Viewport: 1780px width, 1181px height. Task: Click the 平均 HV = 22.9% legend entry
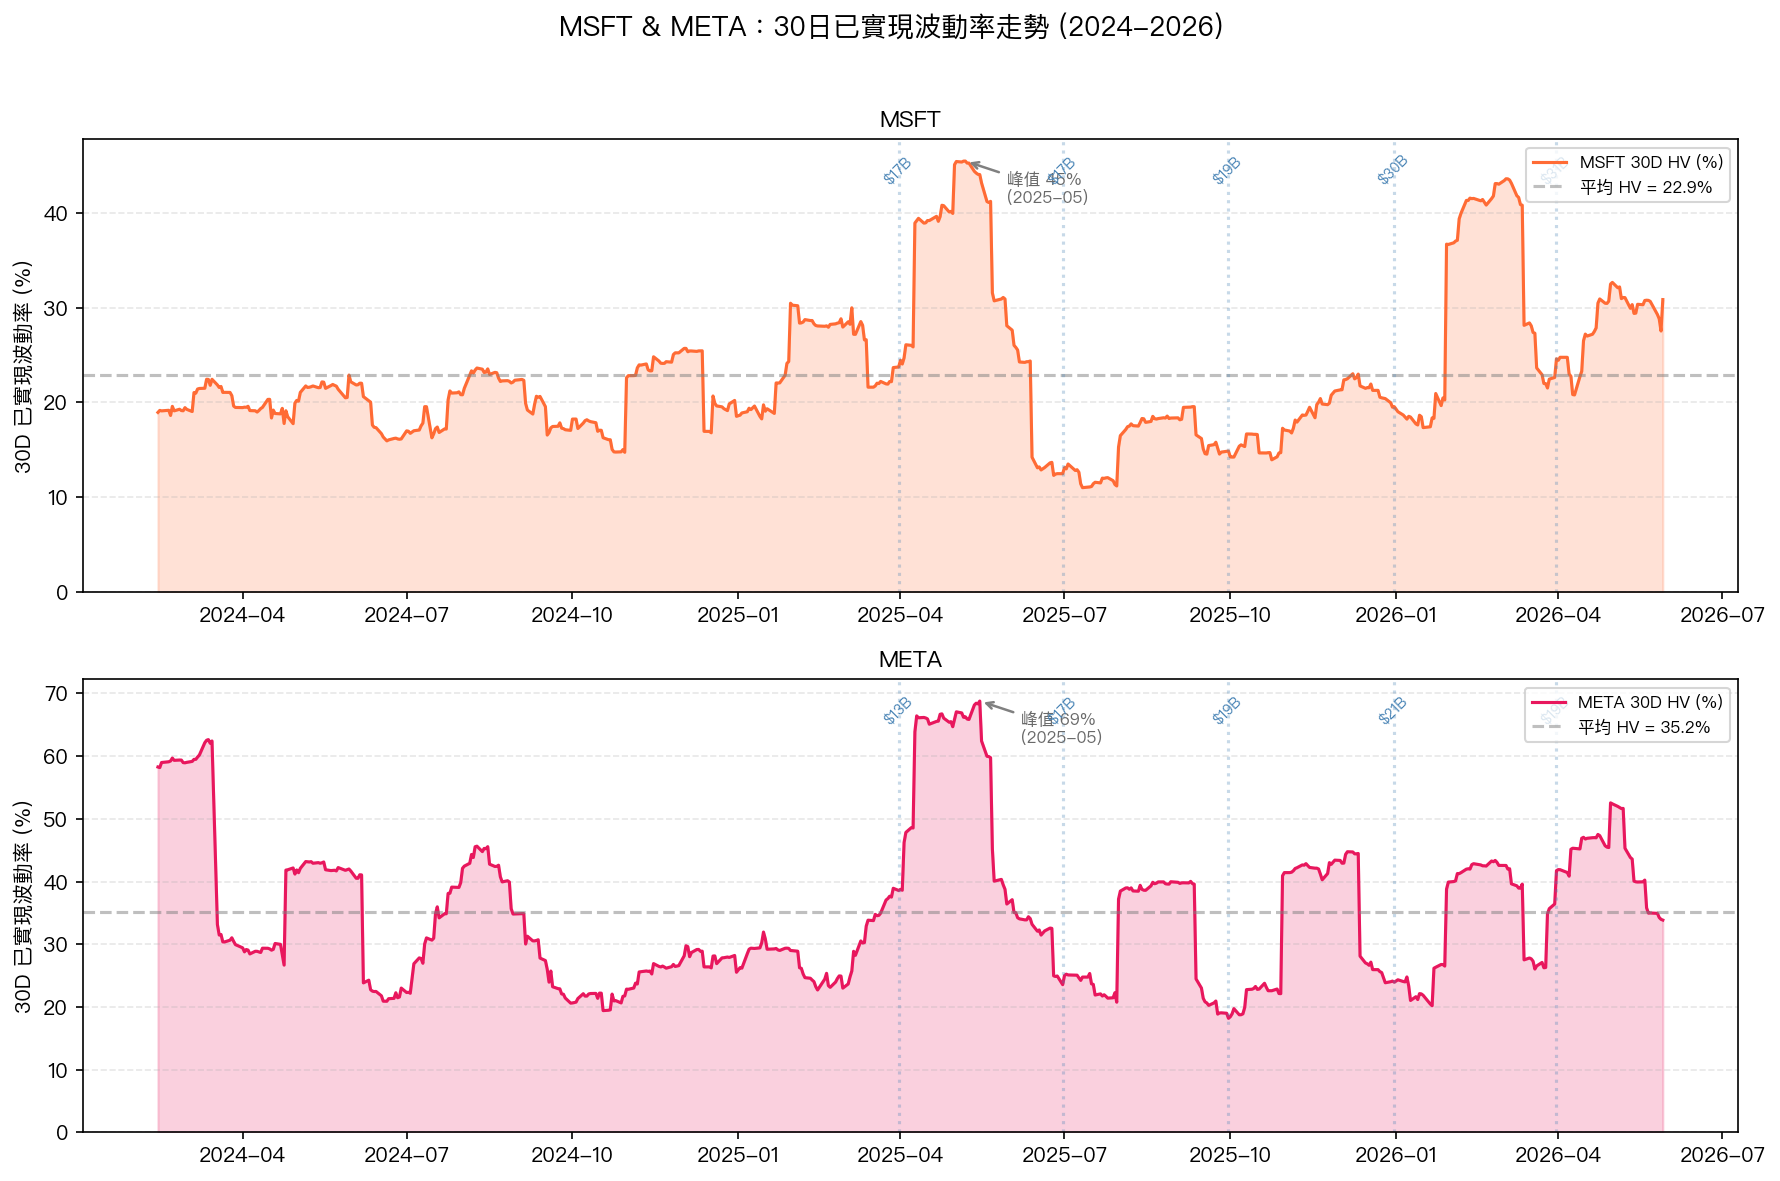click(1646, 187)
